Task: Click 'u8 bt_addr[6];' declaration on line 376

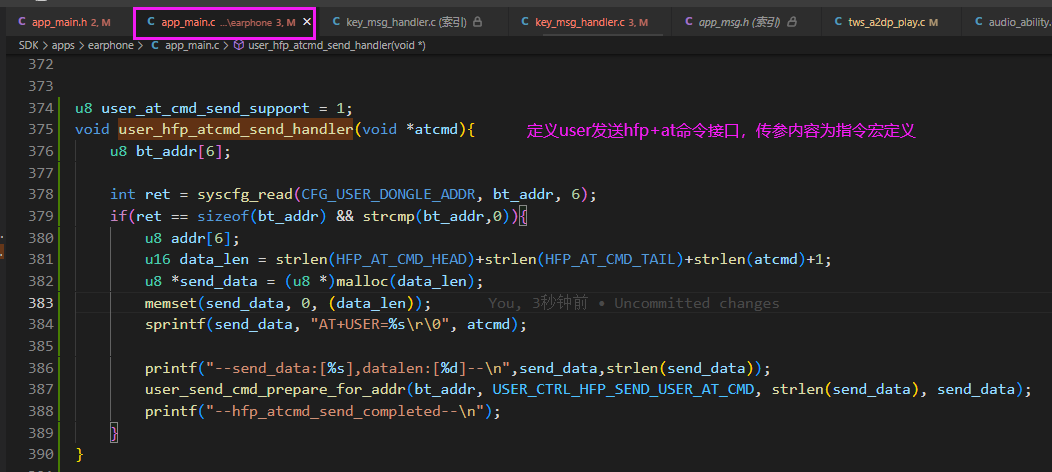Action: coord(170,152)
